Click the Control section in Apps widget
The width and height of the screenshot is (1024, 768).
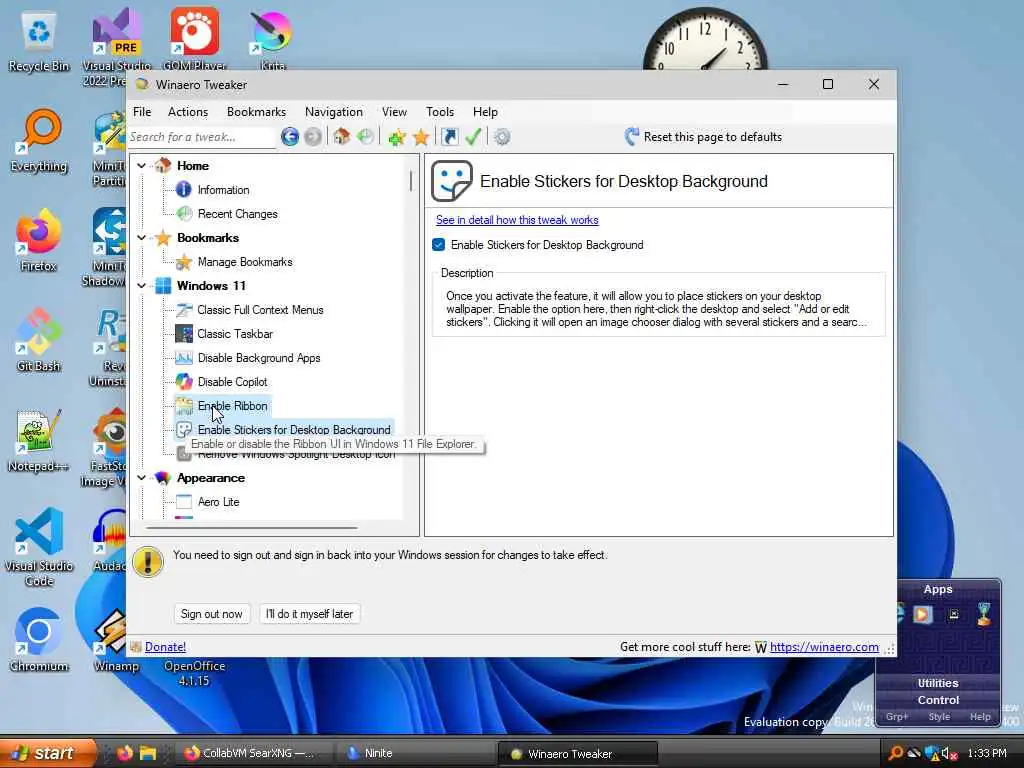coord(938,699)
